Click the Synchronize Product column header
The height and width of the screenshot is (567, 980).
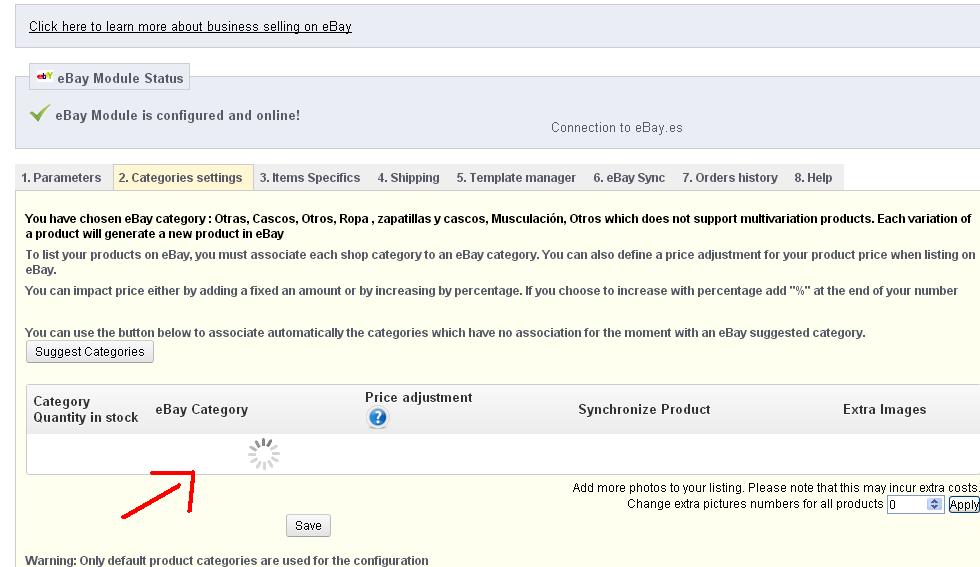[x=644, y=409]
